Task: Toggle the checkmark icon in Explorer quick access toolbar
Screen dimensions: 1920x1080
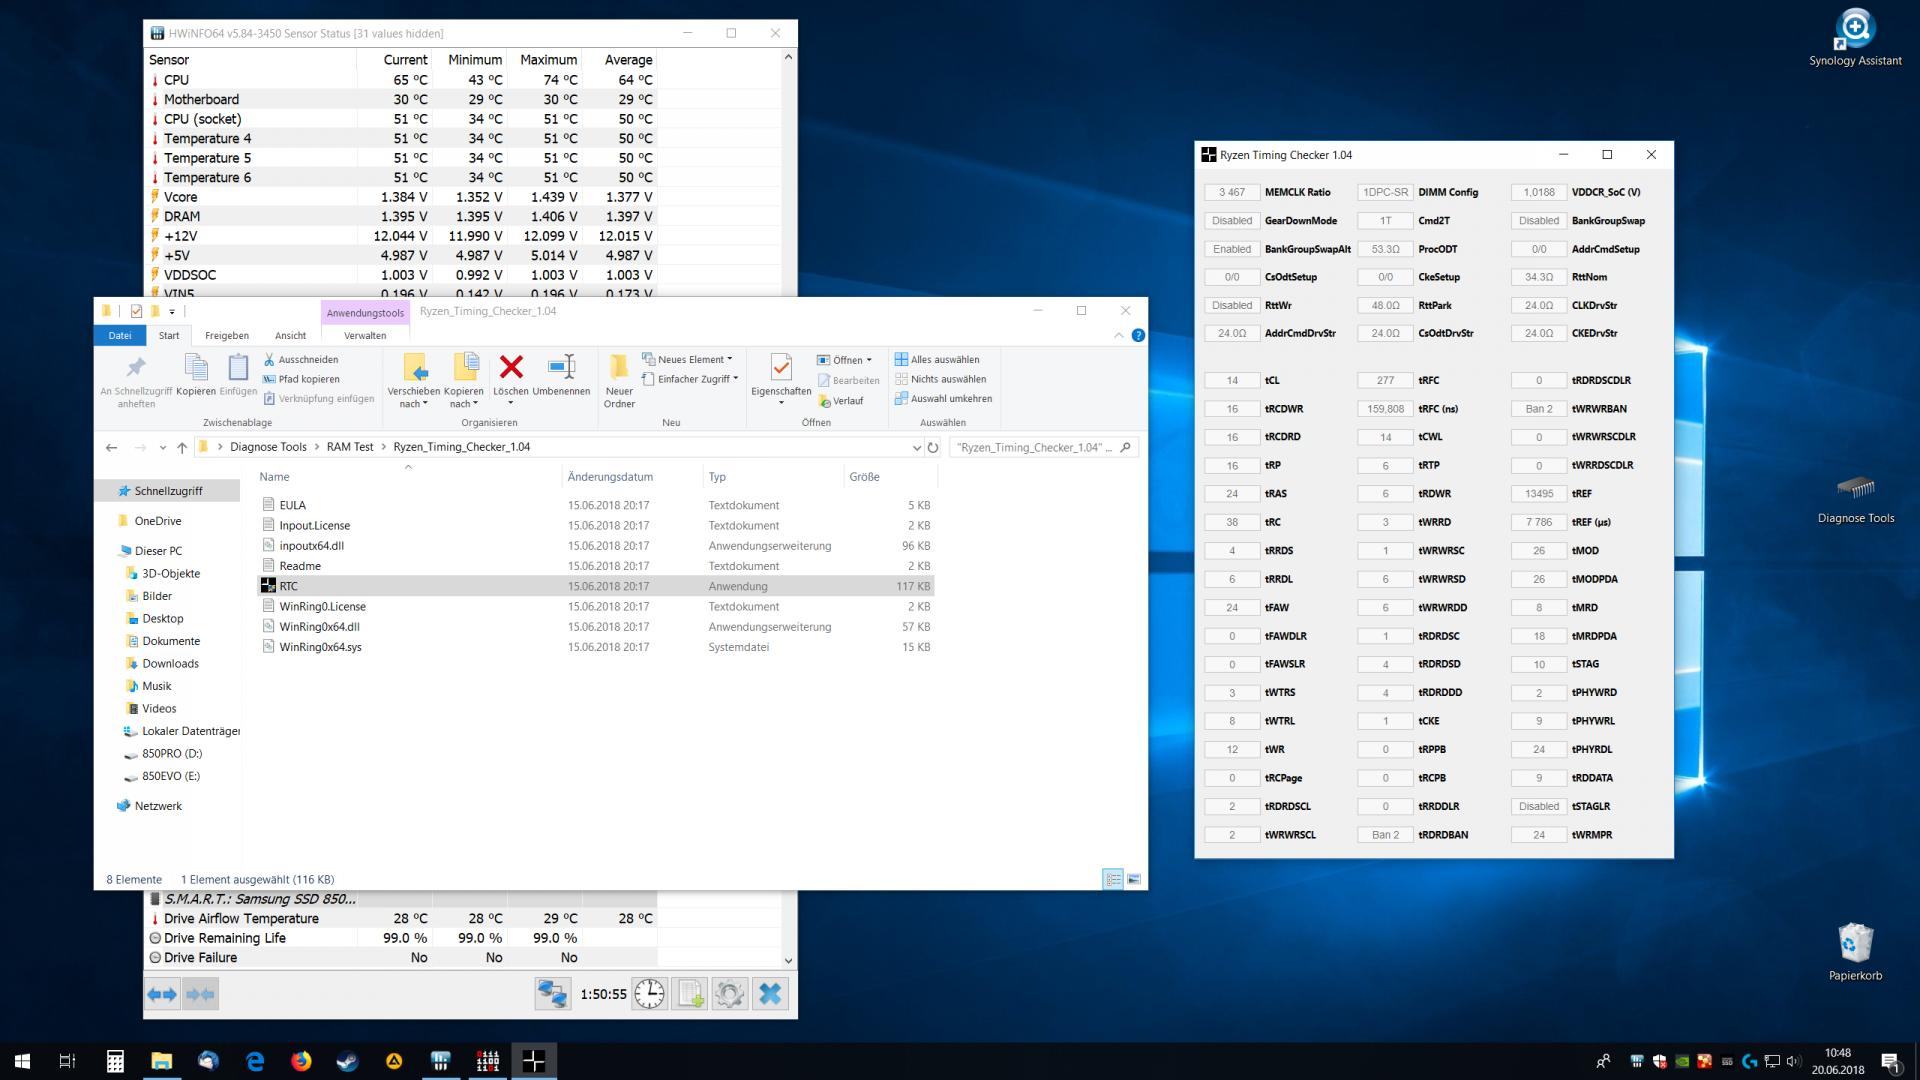Action: [136, 311]
